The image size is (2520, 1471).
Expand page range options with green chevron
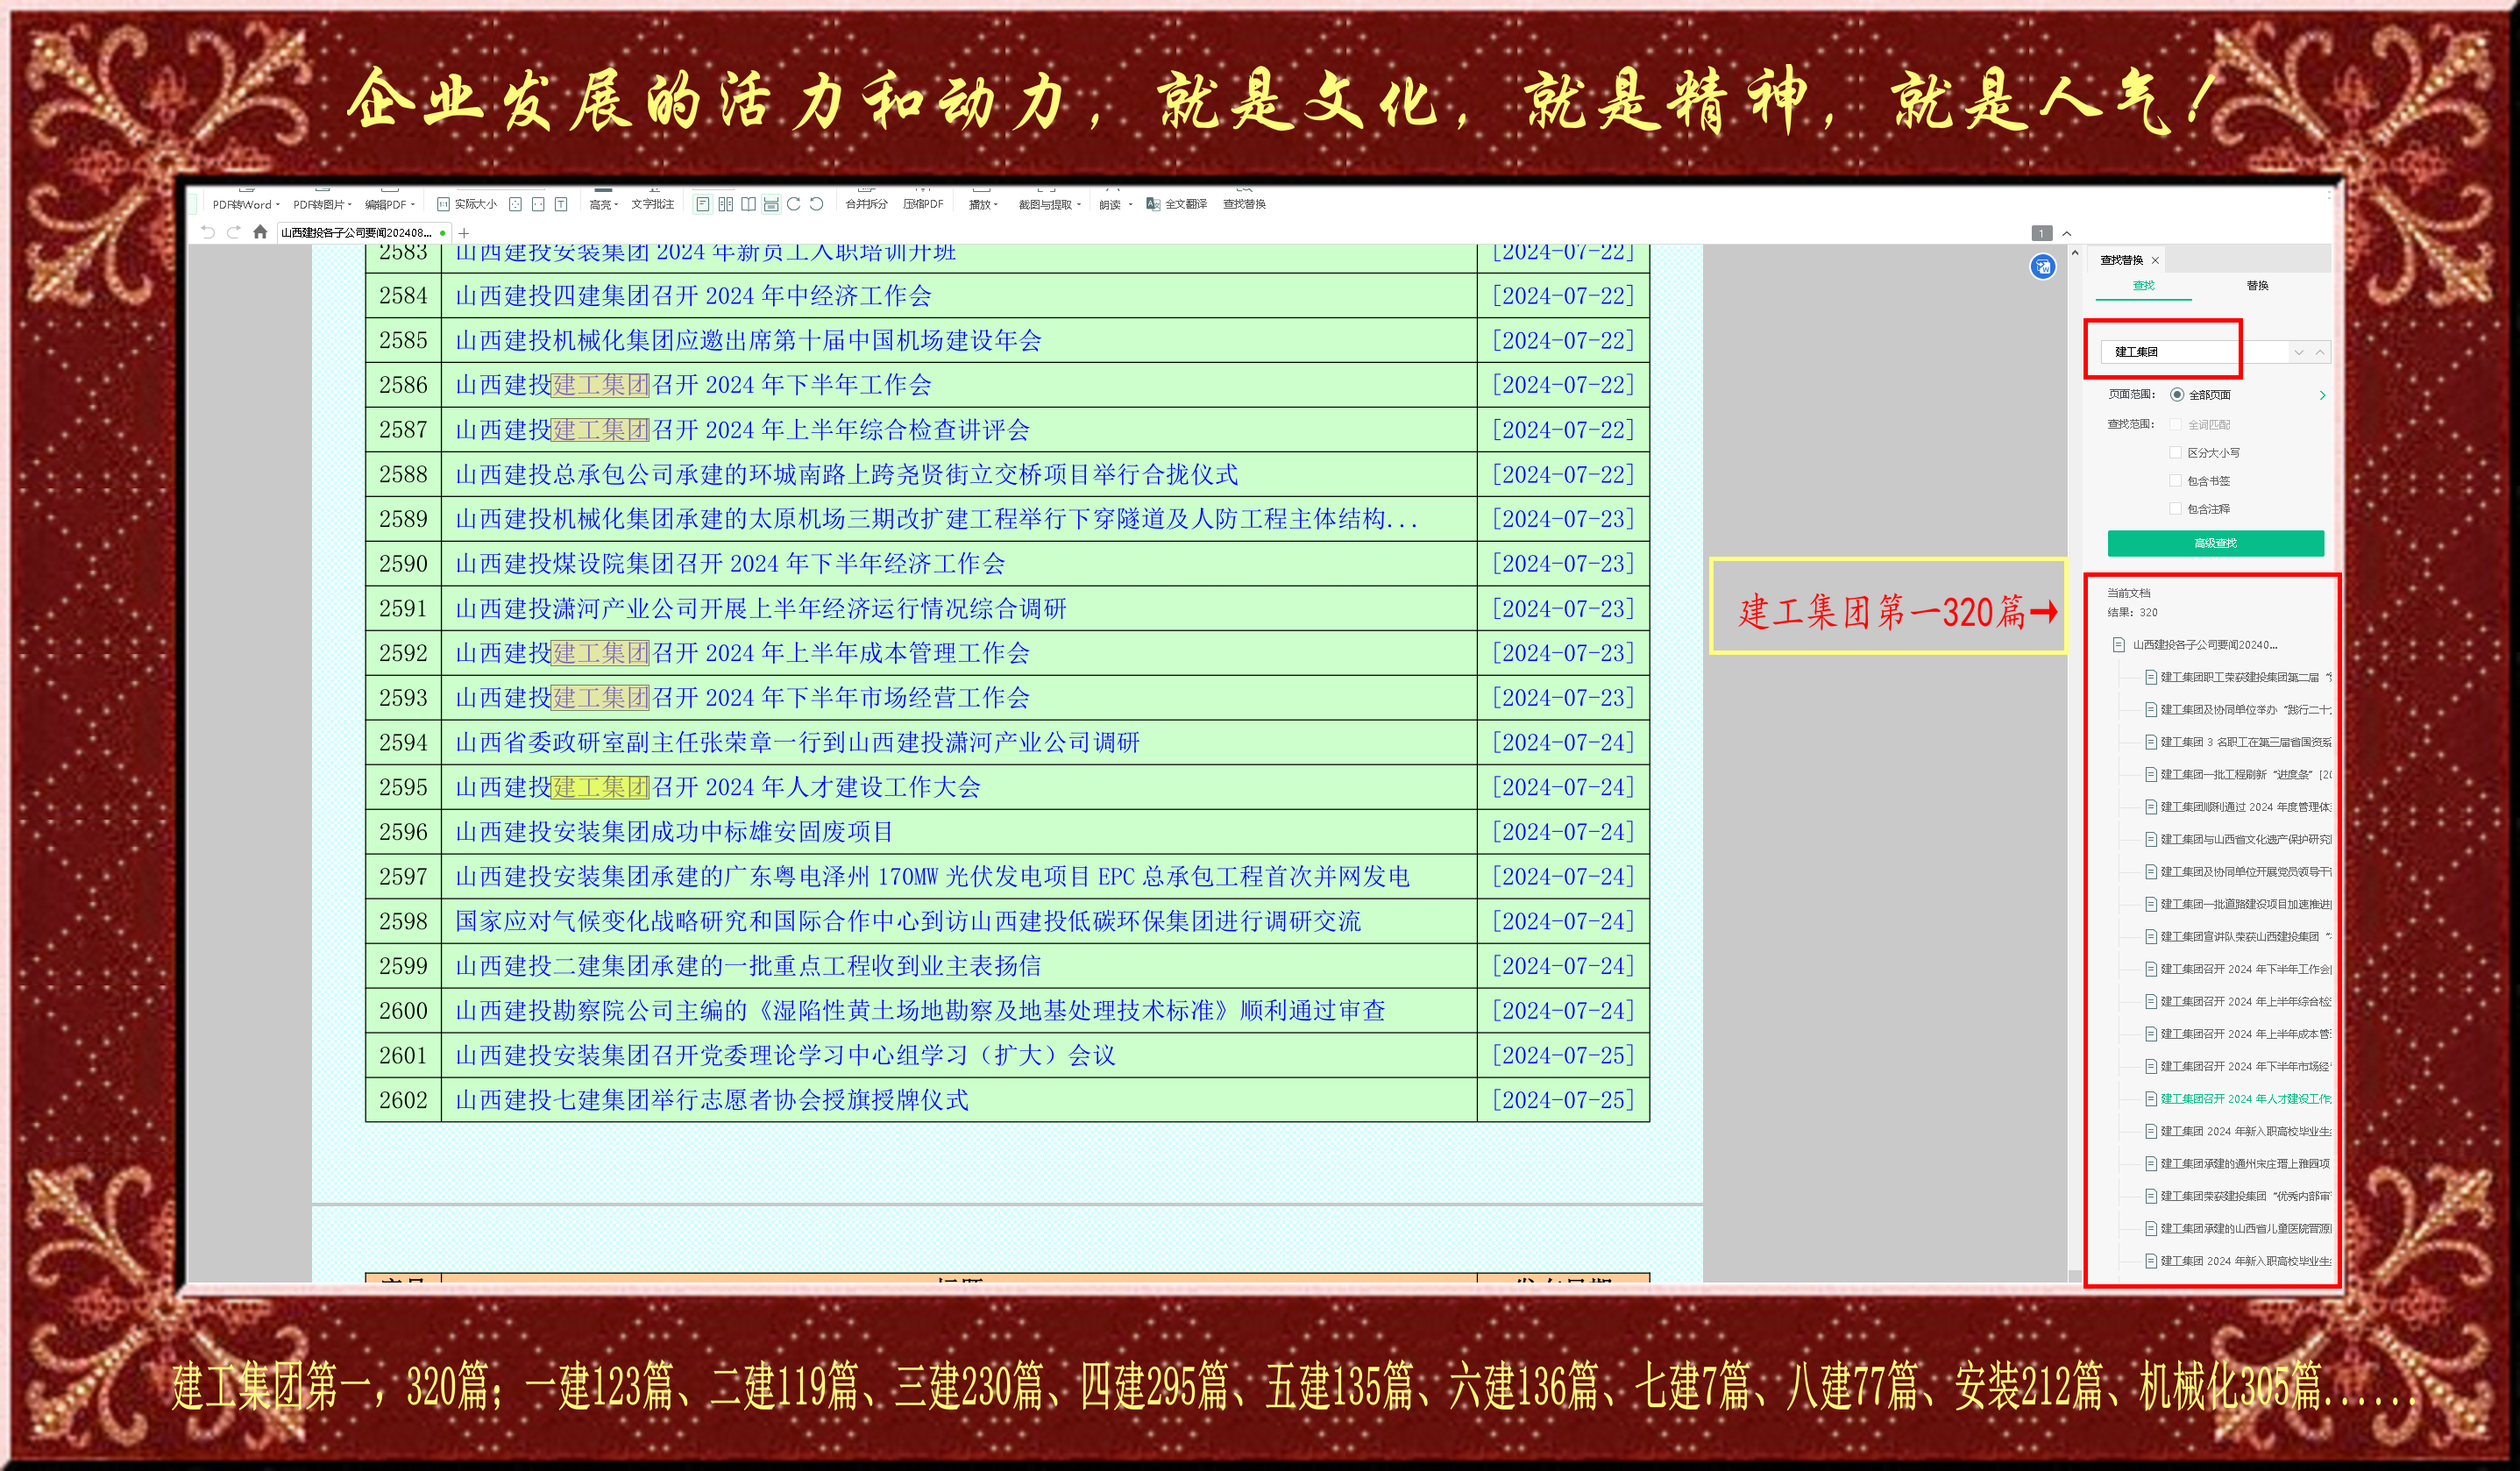coord(2322,395)
